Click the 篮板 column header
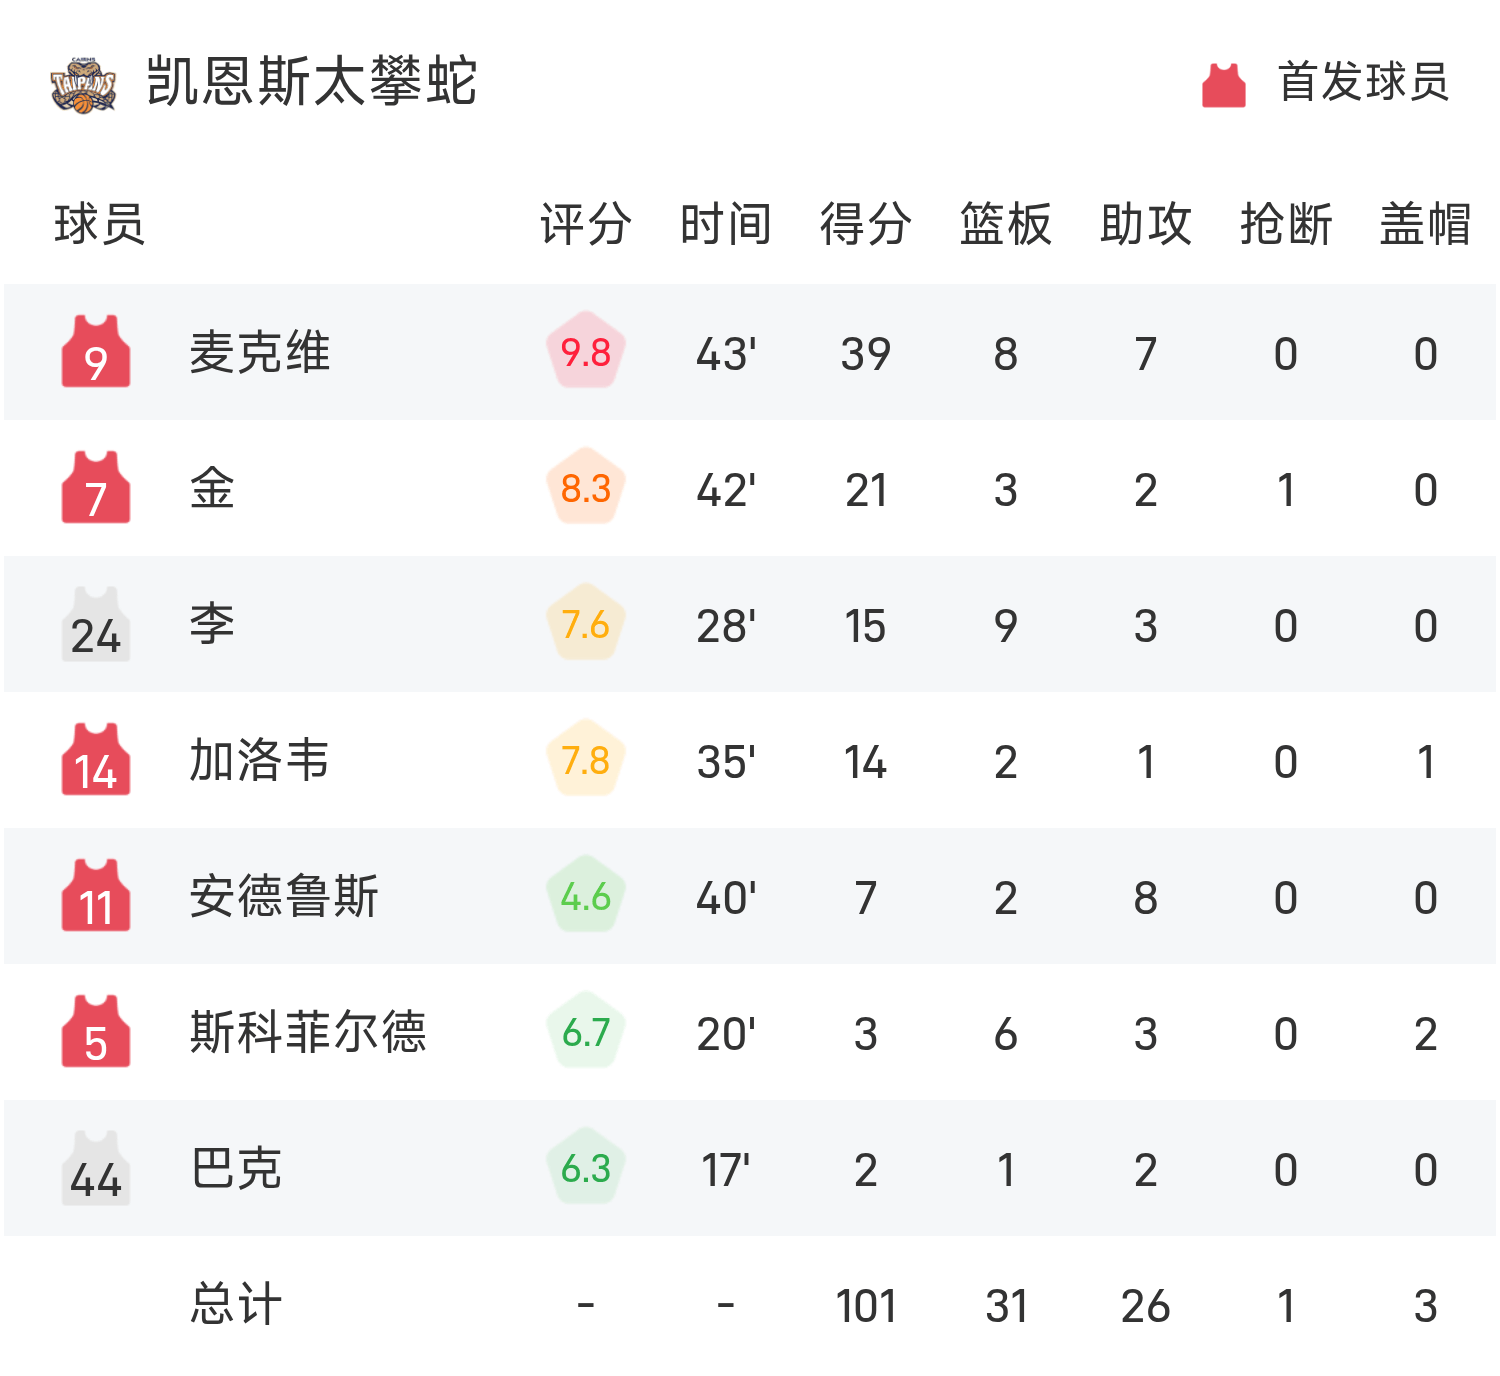Viewport: 1500px width, 1376px height. [1006, 224]
